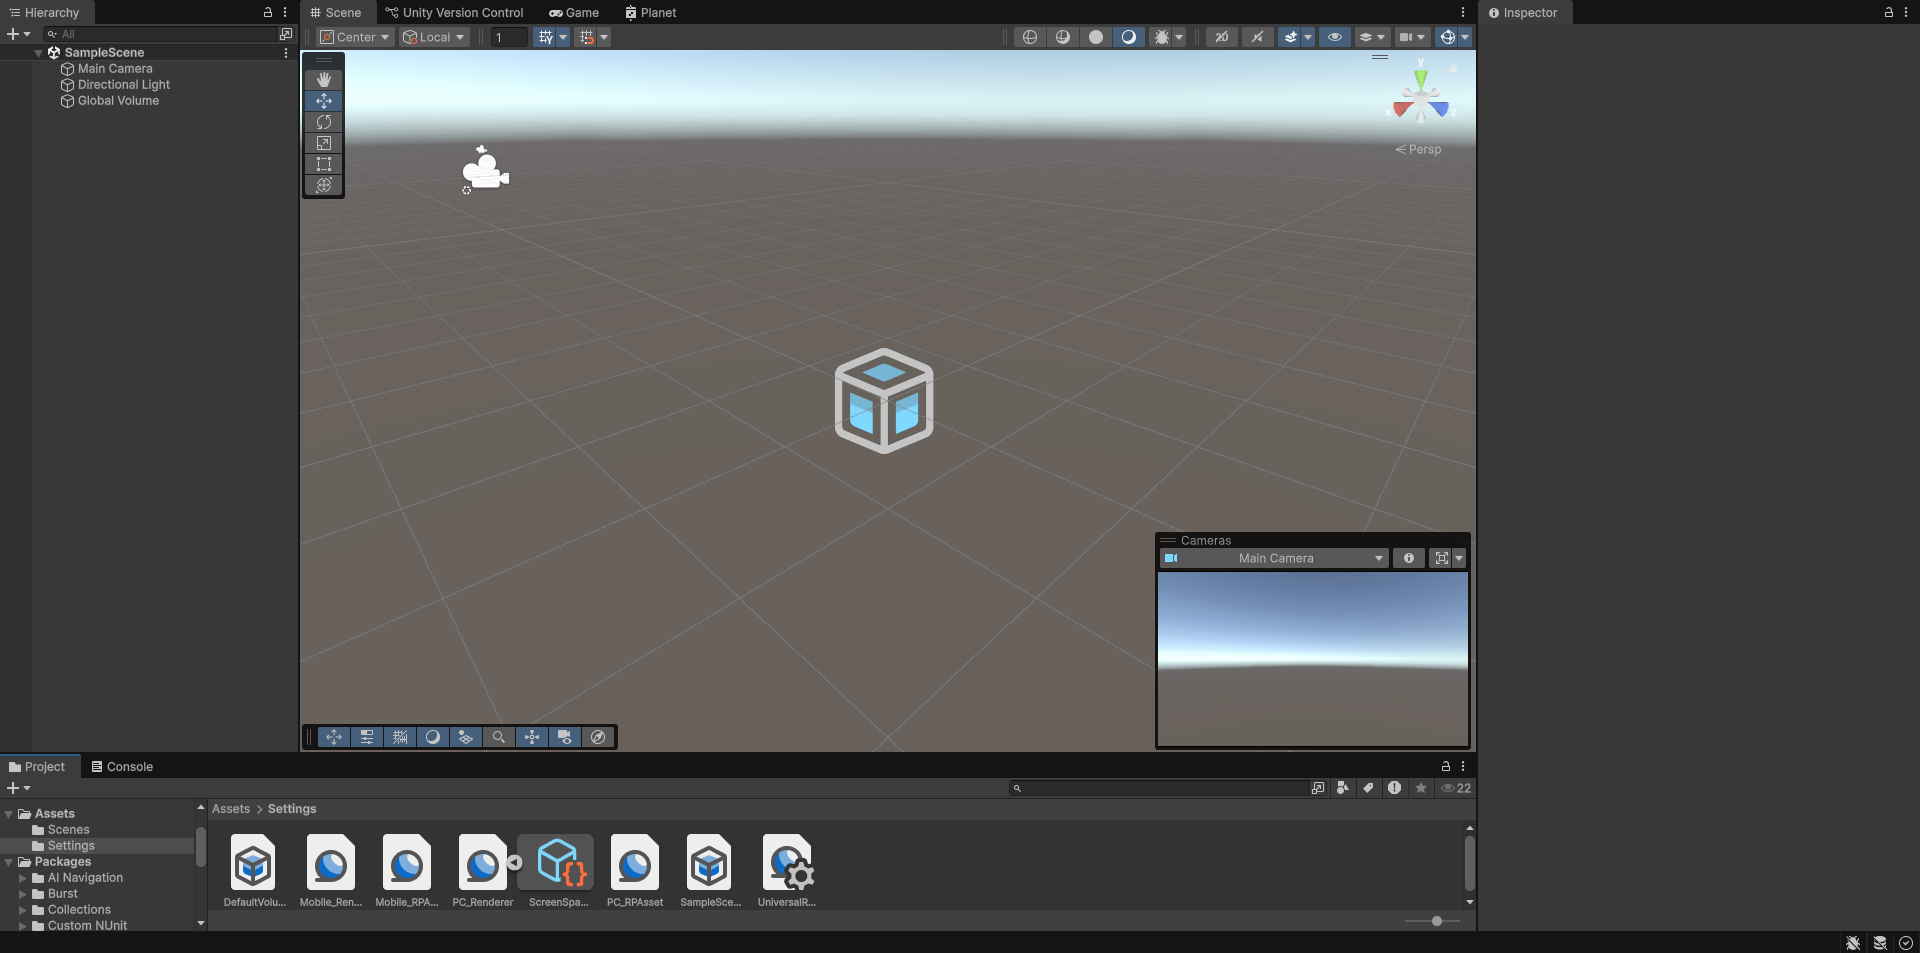Toggle hidden packages visibility count 22
Viewport: 1920px width, 953px height.
(x=1455, y=788)
